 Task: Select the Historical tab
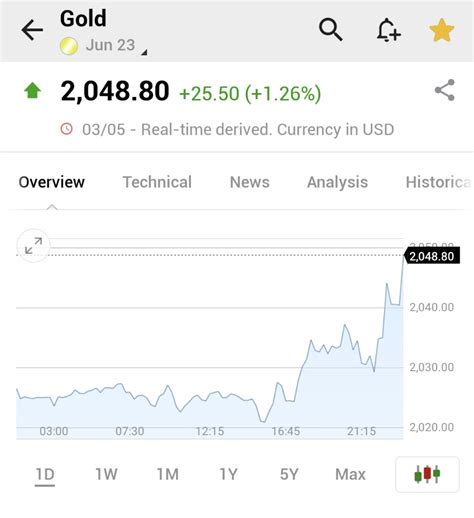tap(439, 182)
